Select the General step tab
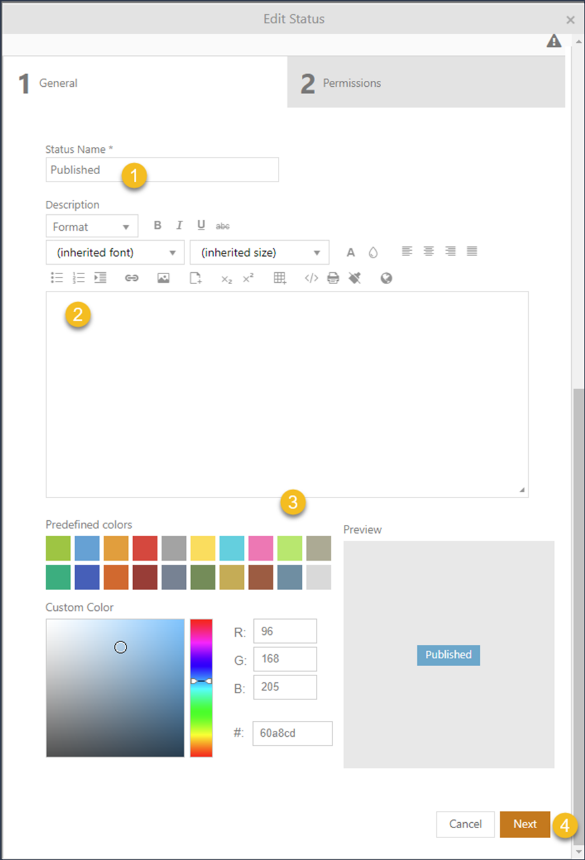Screen dimensions: 585x860 (145, 82)
